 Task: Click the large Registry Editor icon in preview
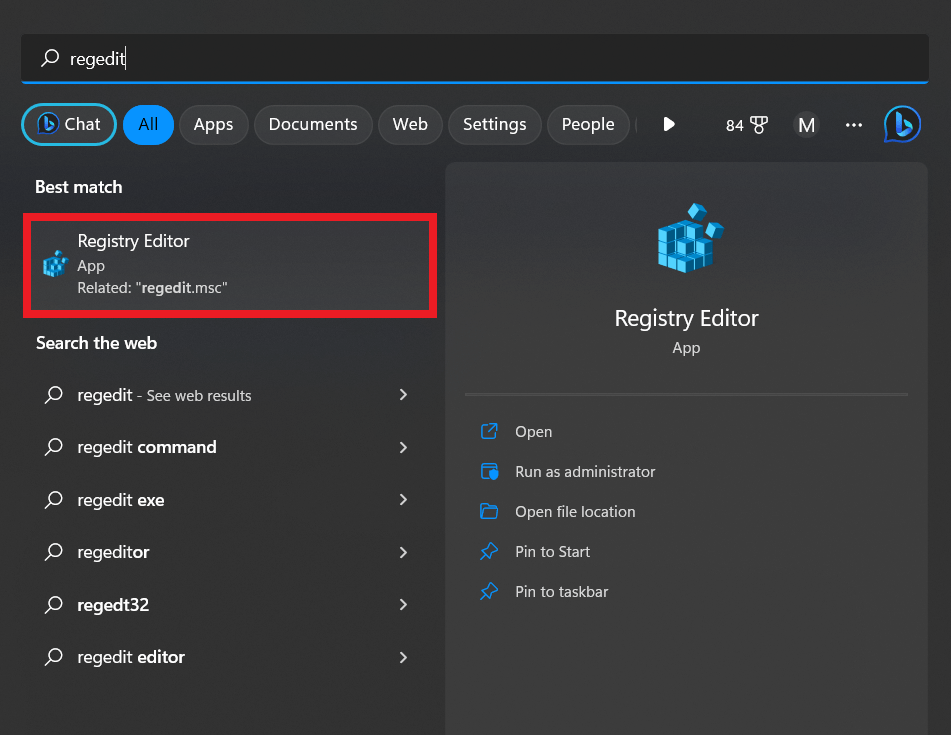690,238
